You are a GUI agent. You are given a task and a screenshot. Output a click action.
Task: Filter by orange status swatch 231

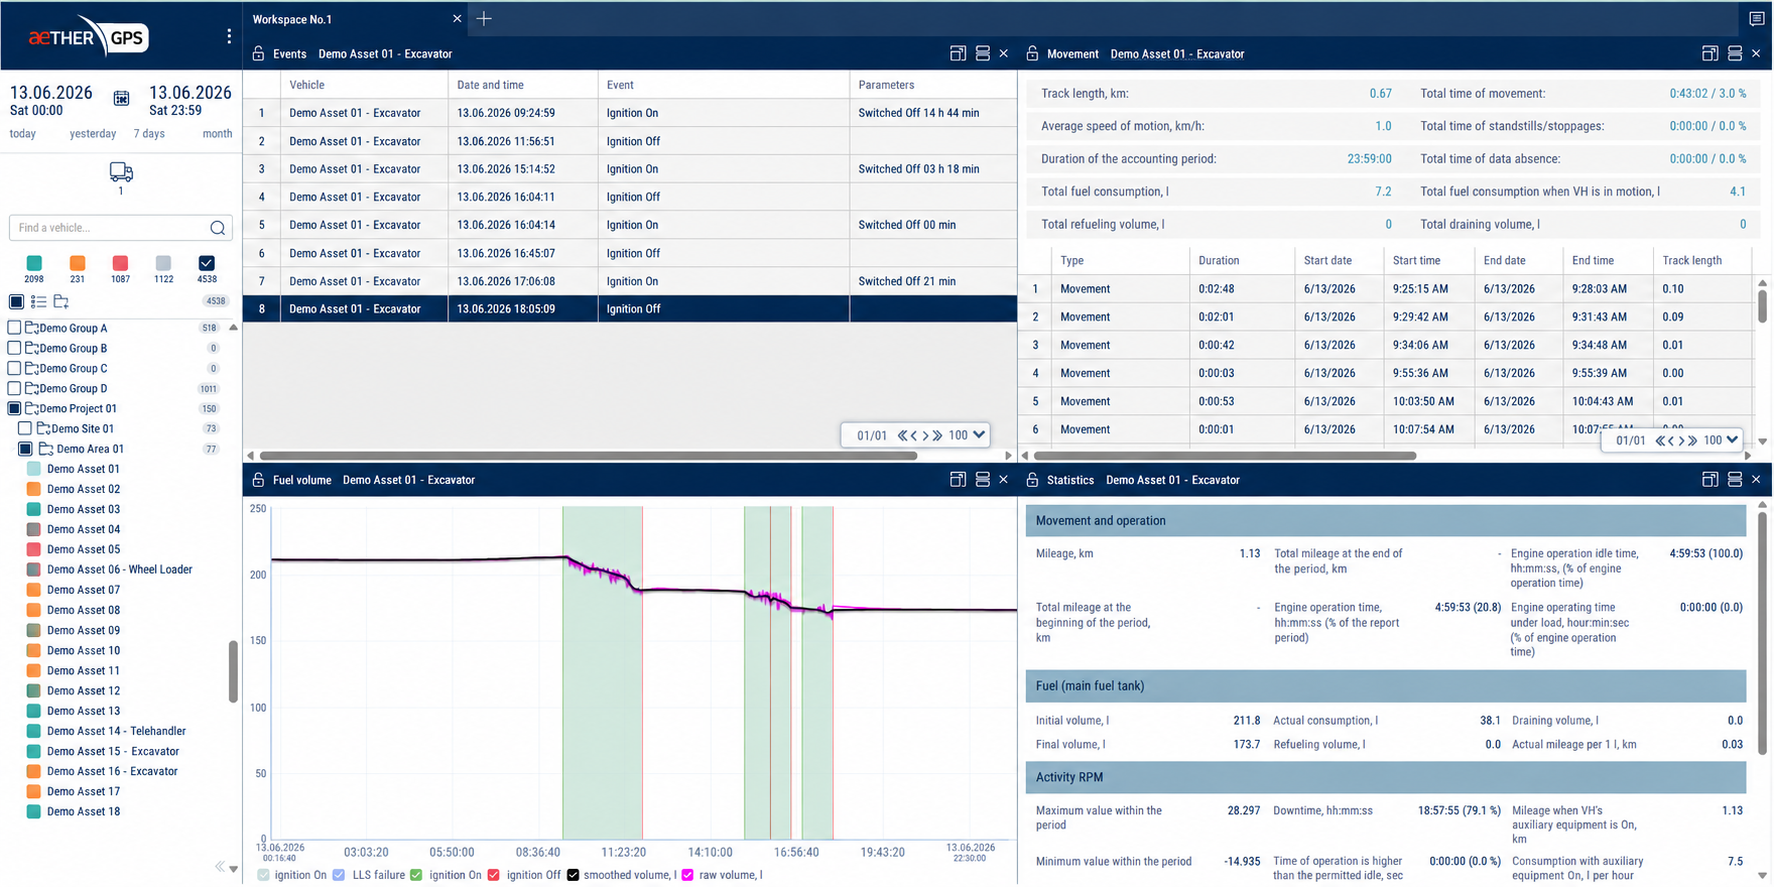click(x=77, y=263)
